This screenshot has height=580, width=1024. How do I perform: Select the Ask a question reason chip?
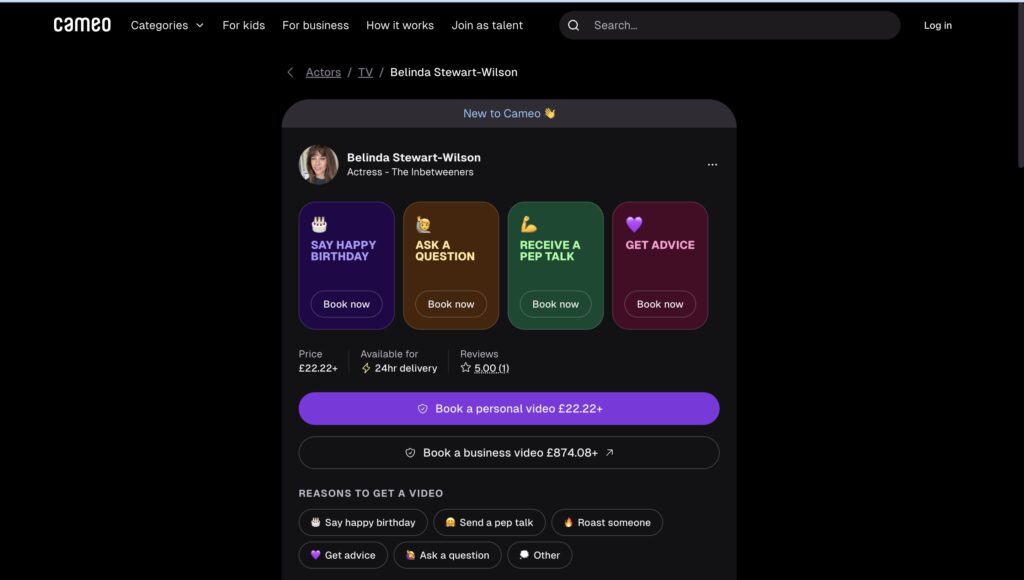[447, 555]
